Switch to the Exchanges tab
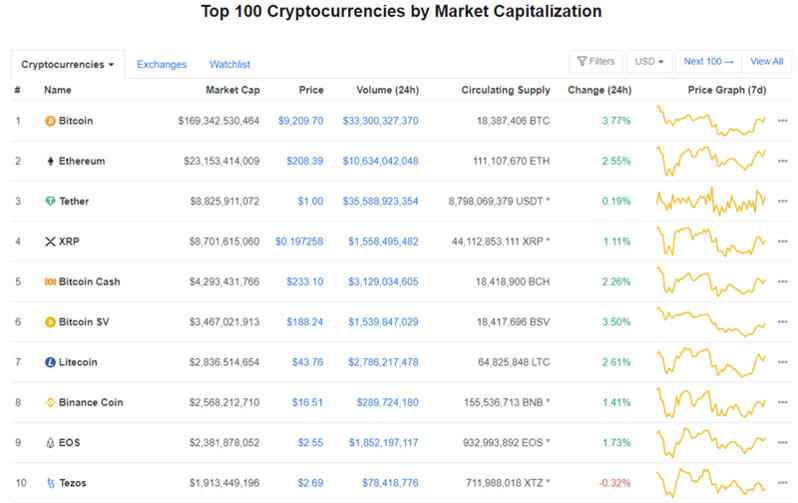Screen dimensions: 798x503 tap(162, 64)
